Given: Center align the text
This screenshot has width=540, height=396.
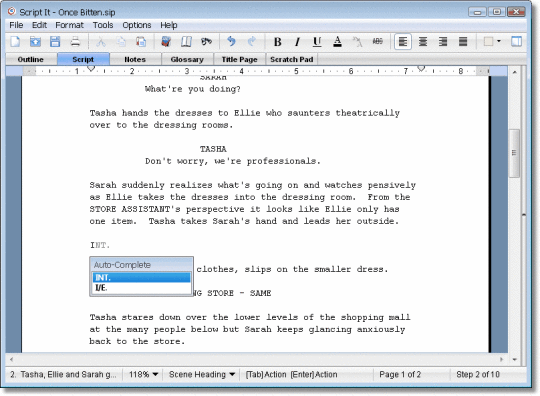Looking at the screenshot, I should [423, 42].
